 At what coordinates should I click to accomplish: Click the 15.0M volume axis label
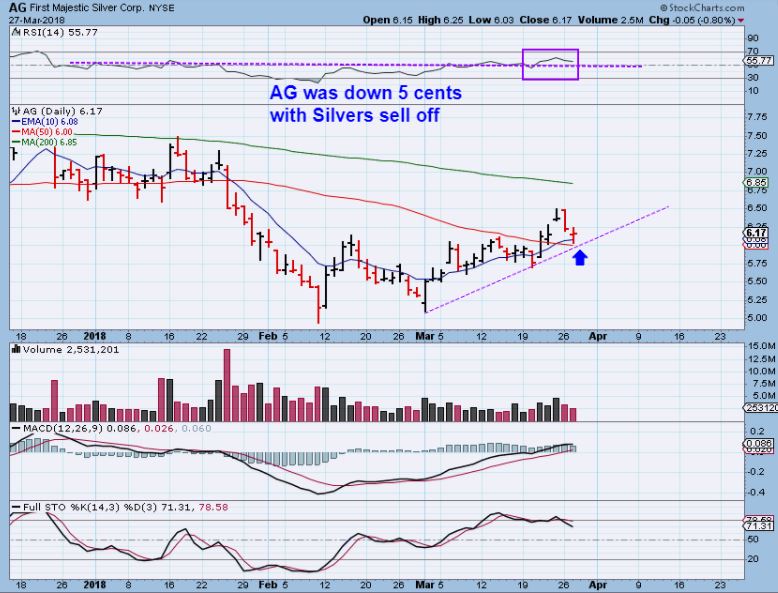[x=762, y=346]
